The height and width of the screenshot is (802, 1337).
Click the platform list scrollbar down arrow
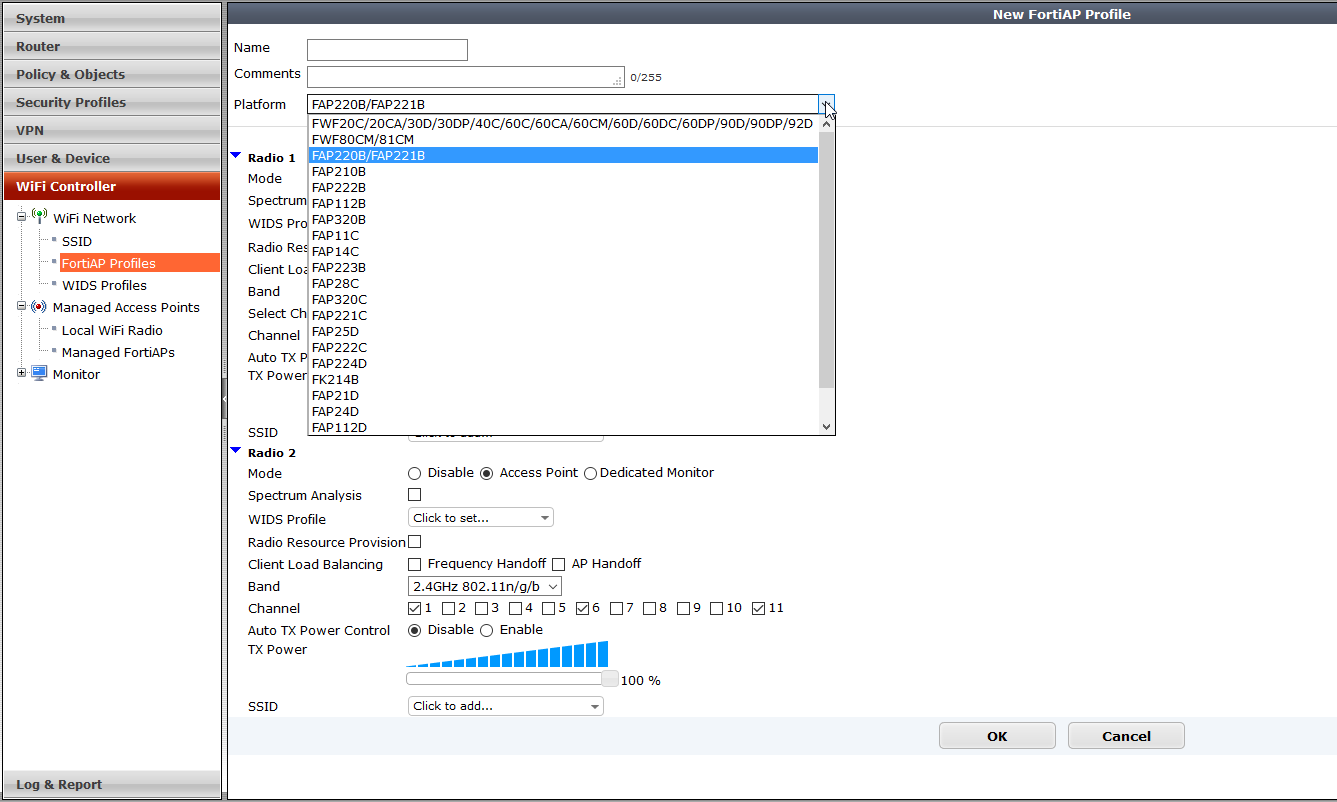tap(826, 427)
